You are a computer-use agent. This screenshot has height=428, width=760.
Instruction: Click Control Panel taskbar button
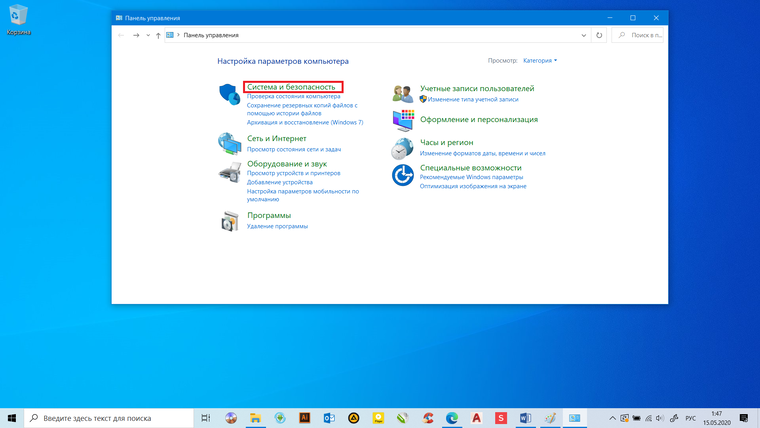574,418
